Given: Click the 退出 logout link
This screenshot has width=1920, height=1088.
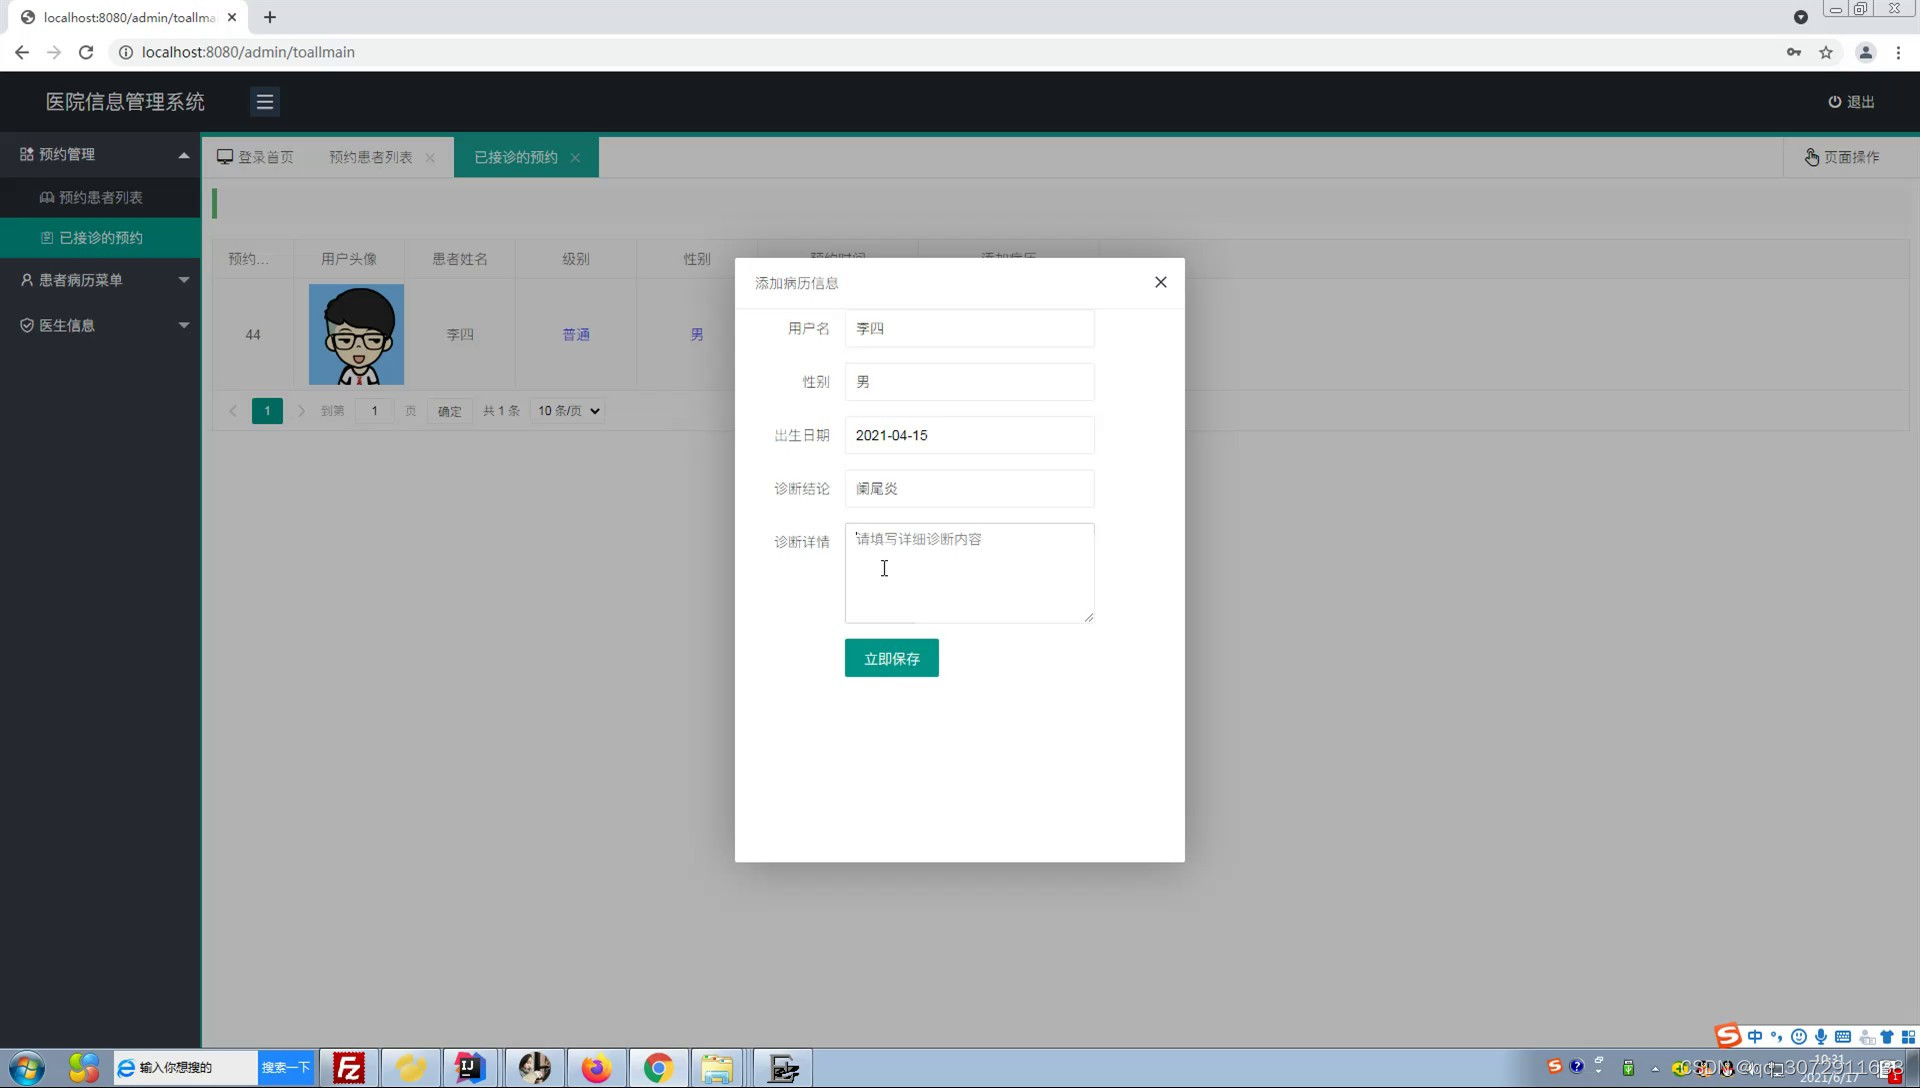Looking at the screenshot, I should point(1851,102).
